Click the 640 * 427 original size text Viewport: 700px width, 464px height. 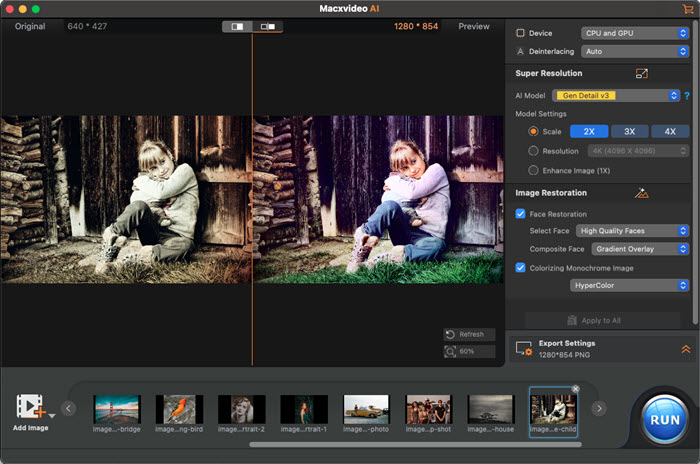click(87, 26)
